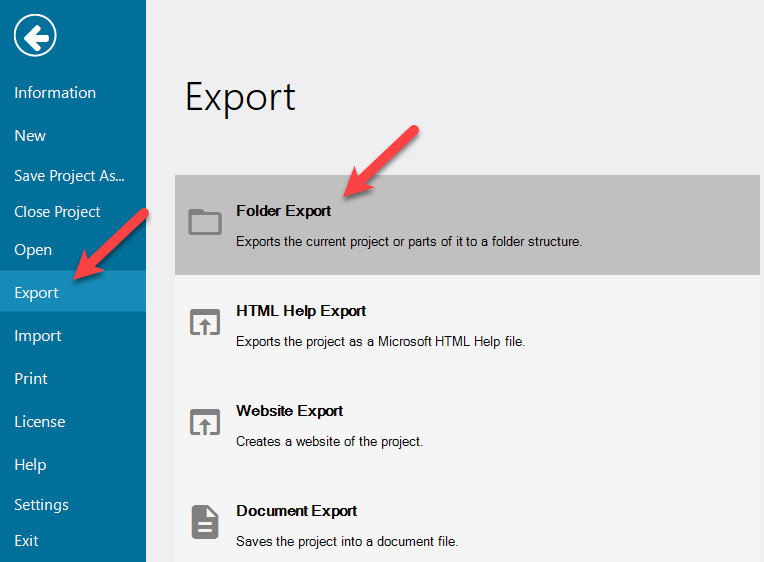Click the back arrow circle icon
The width and height of the screenshot is (764, 562).
point(35,38)
